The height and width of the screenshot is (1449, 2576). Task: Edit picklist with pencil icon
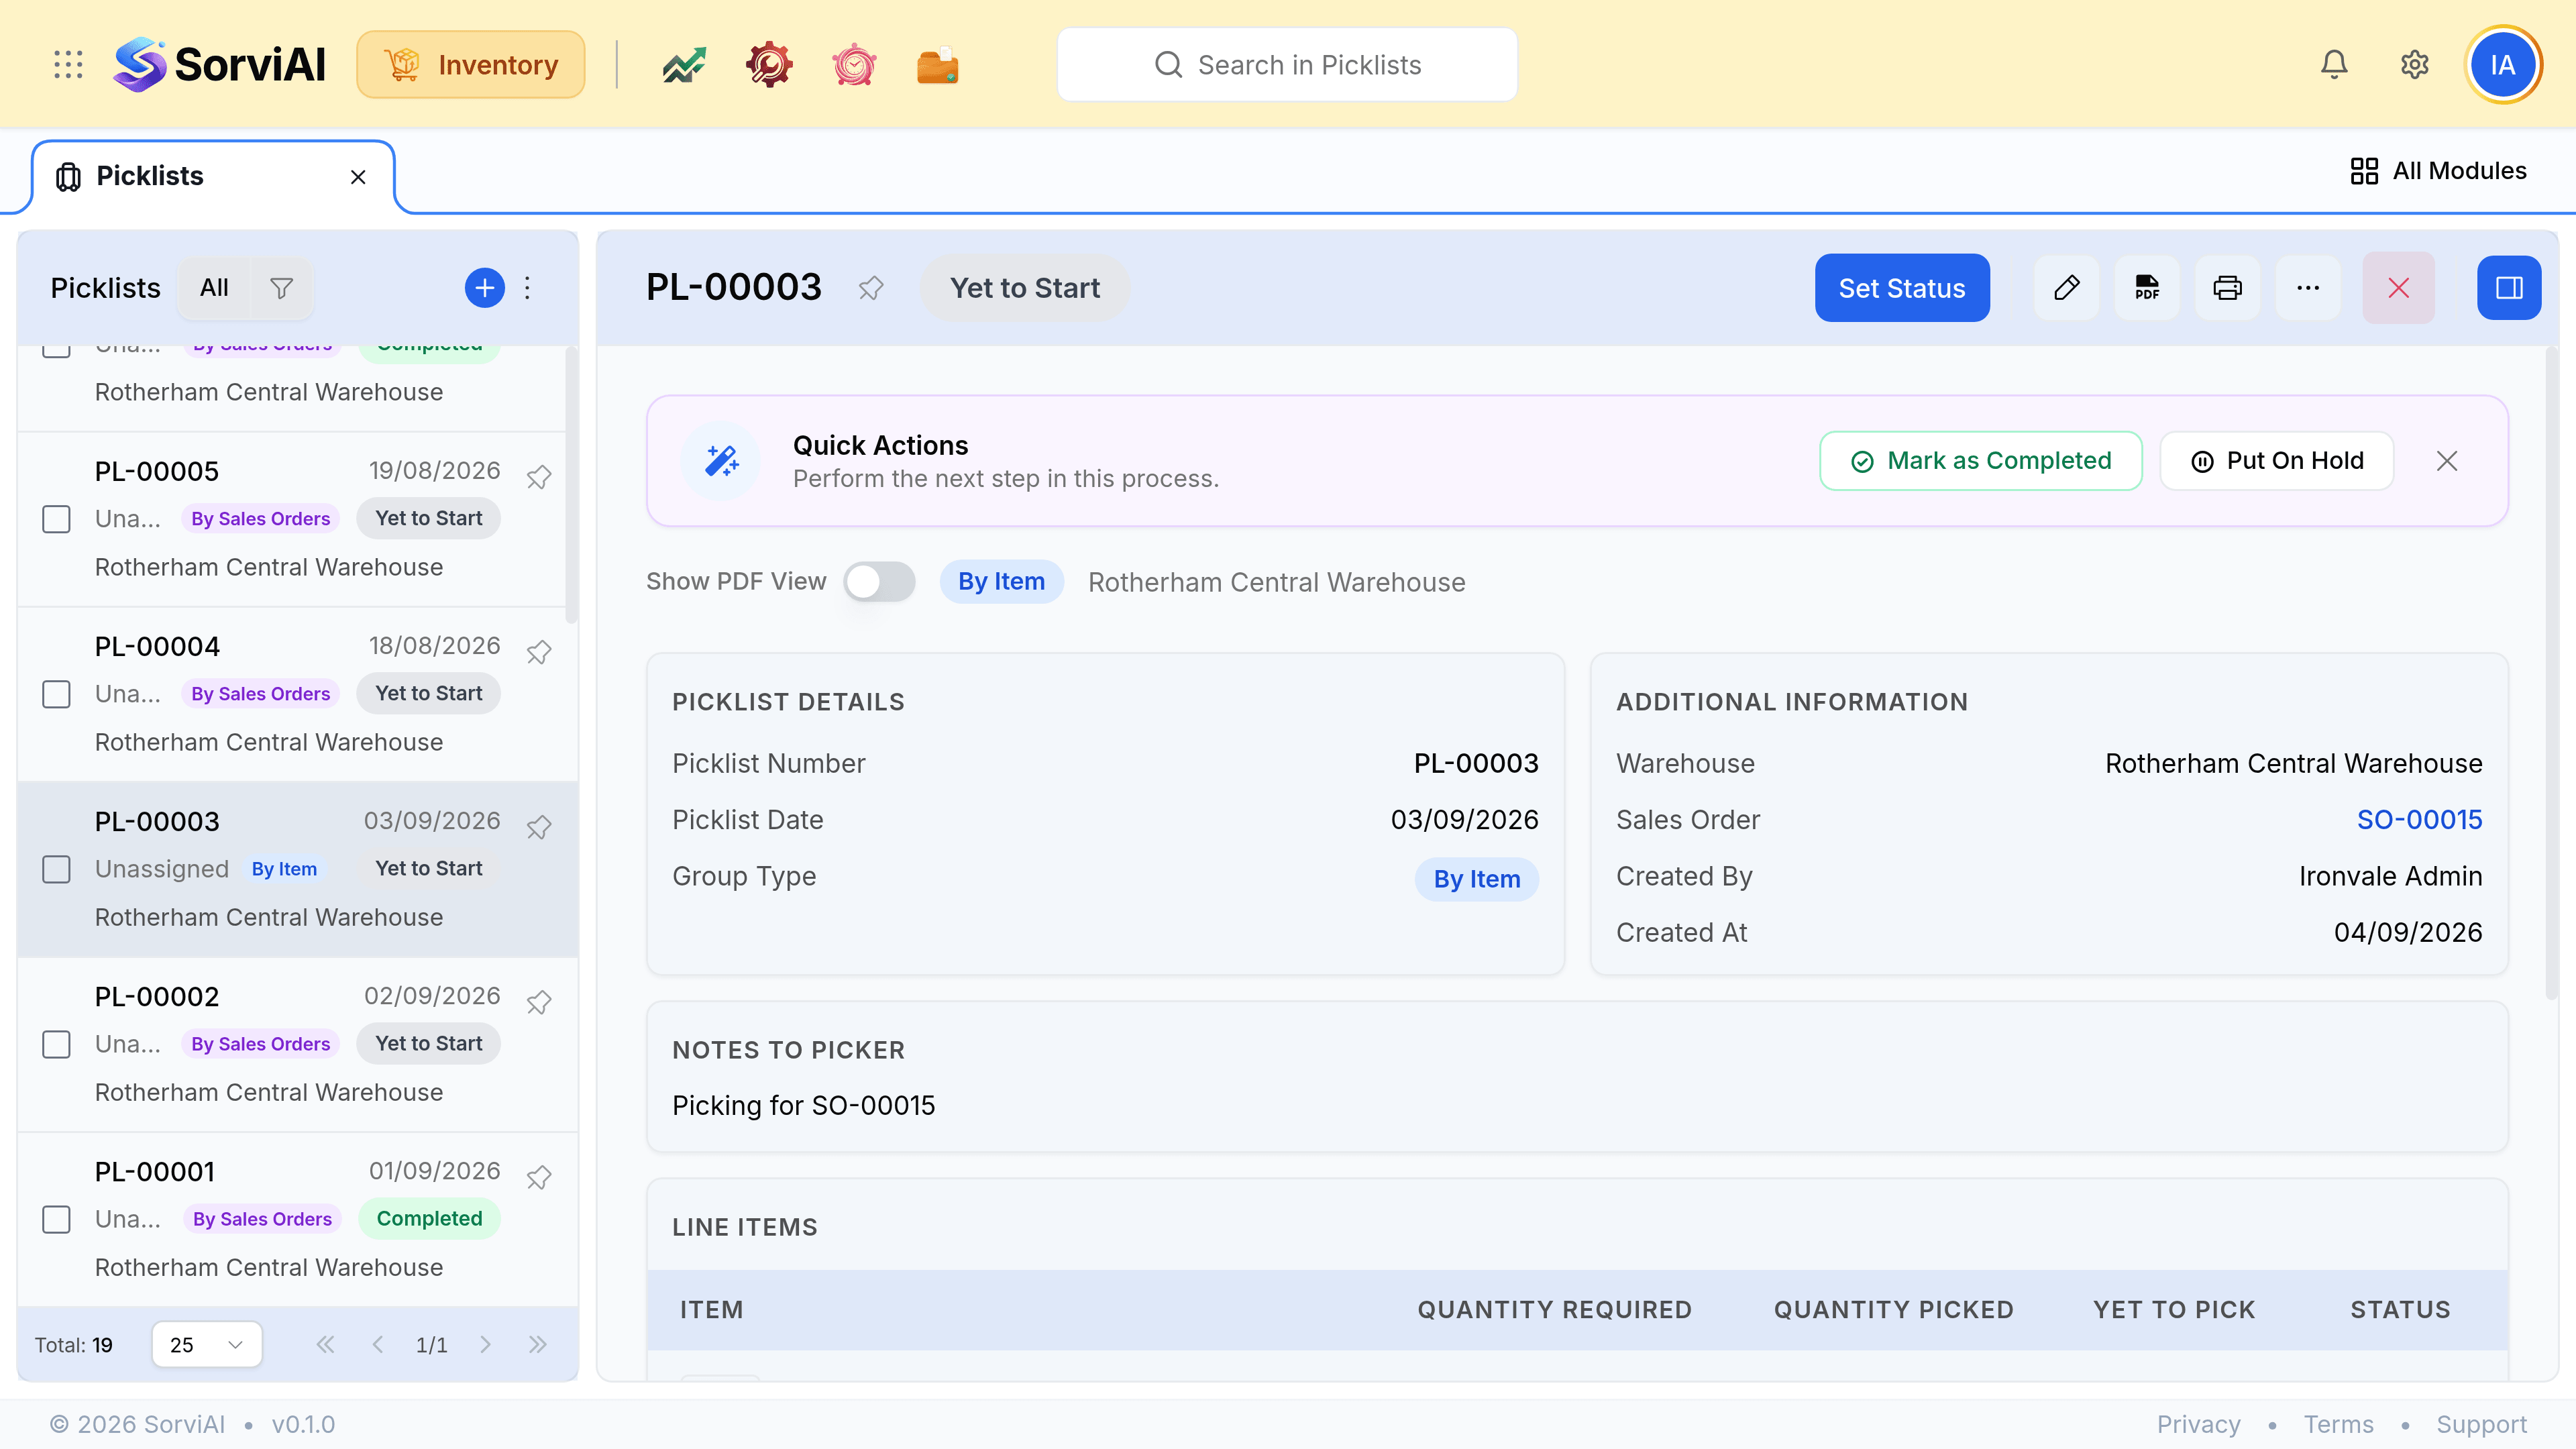(x=2067, y=288)
